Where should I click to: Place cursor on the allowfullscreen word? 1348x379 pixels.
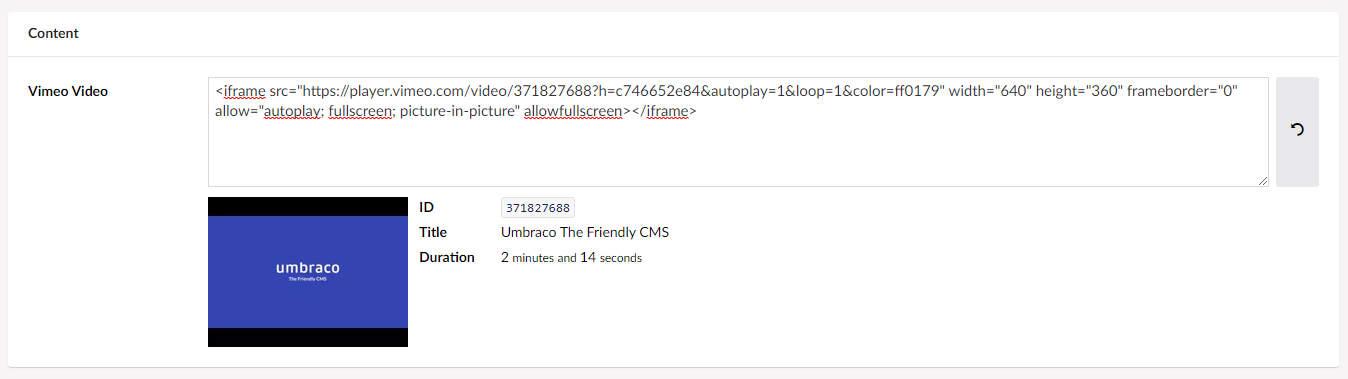[x=573, y=111]
